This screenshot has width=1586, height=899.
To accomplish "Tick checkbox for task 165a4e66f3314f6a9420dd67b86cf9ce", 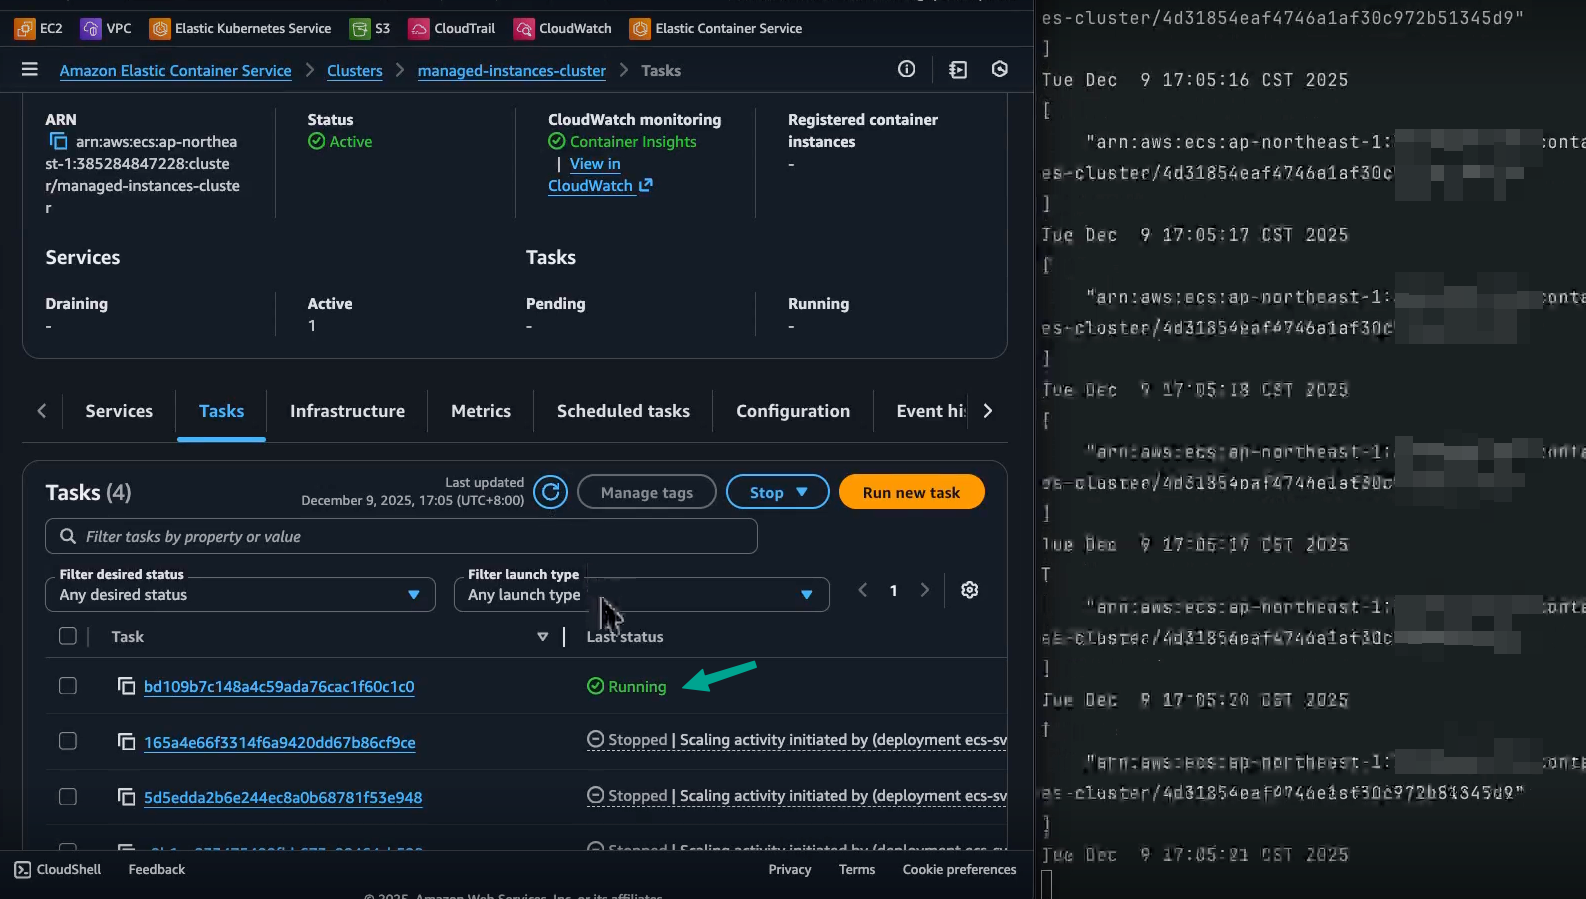I will coord(68,741).
